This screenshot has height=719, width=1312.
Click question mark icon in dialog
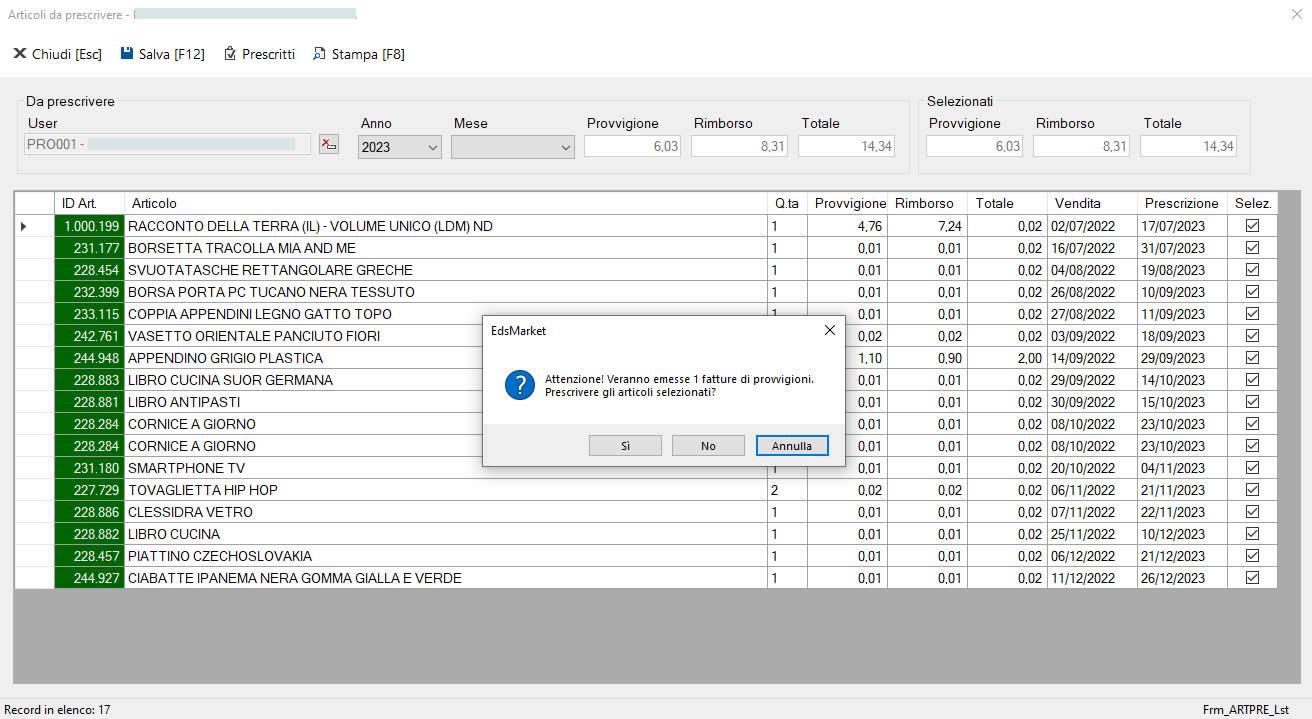tap(520, 385)
